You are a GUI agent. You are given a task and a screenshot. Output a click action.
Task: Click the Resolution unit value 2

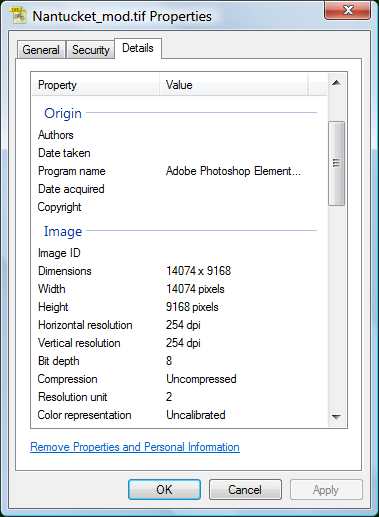(169, 397)
